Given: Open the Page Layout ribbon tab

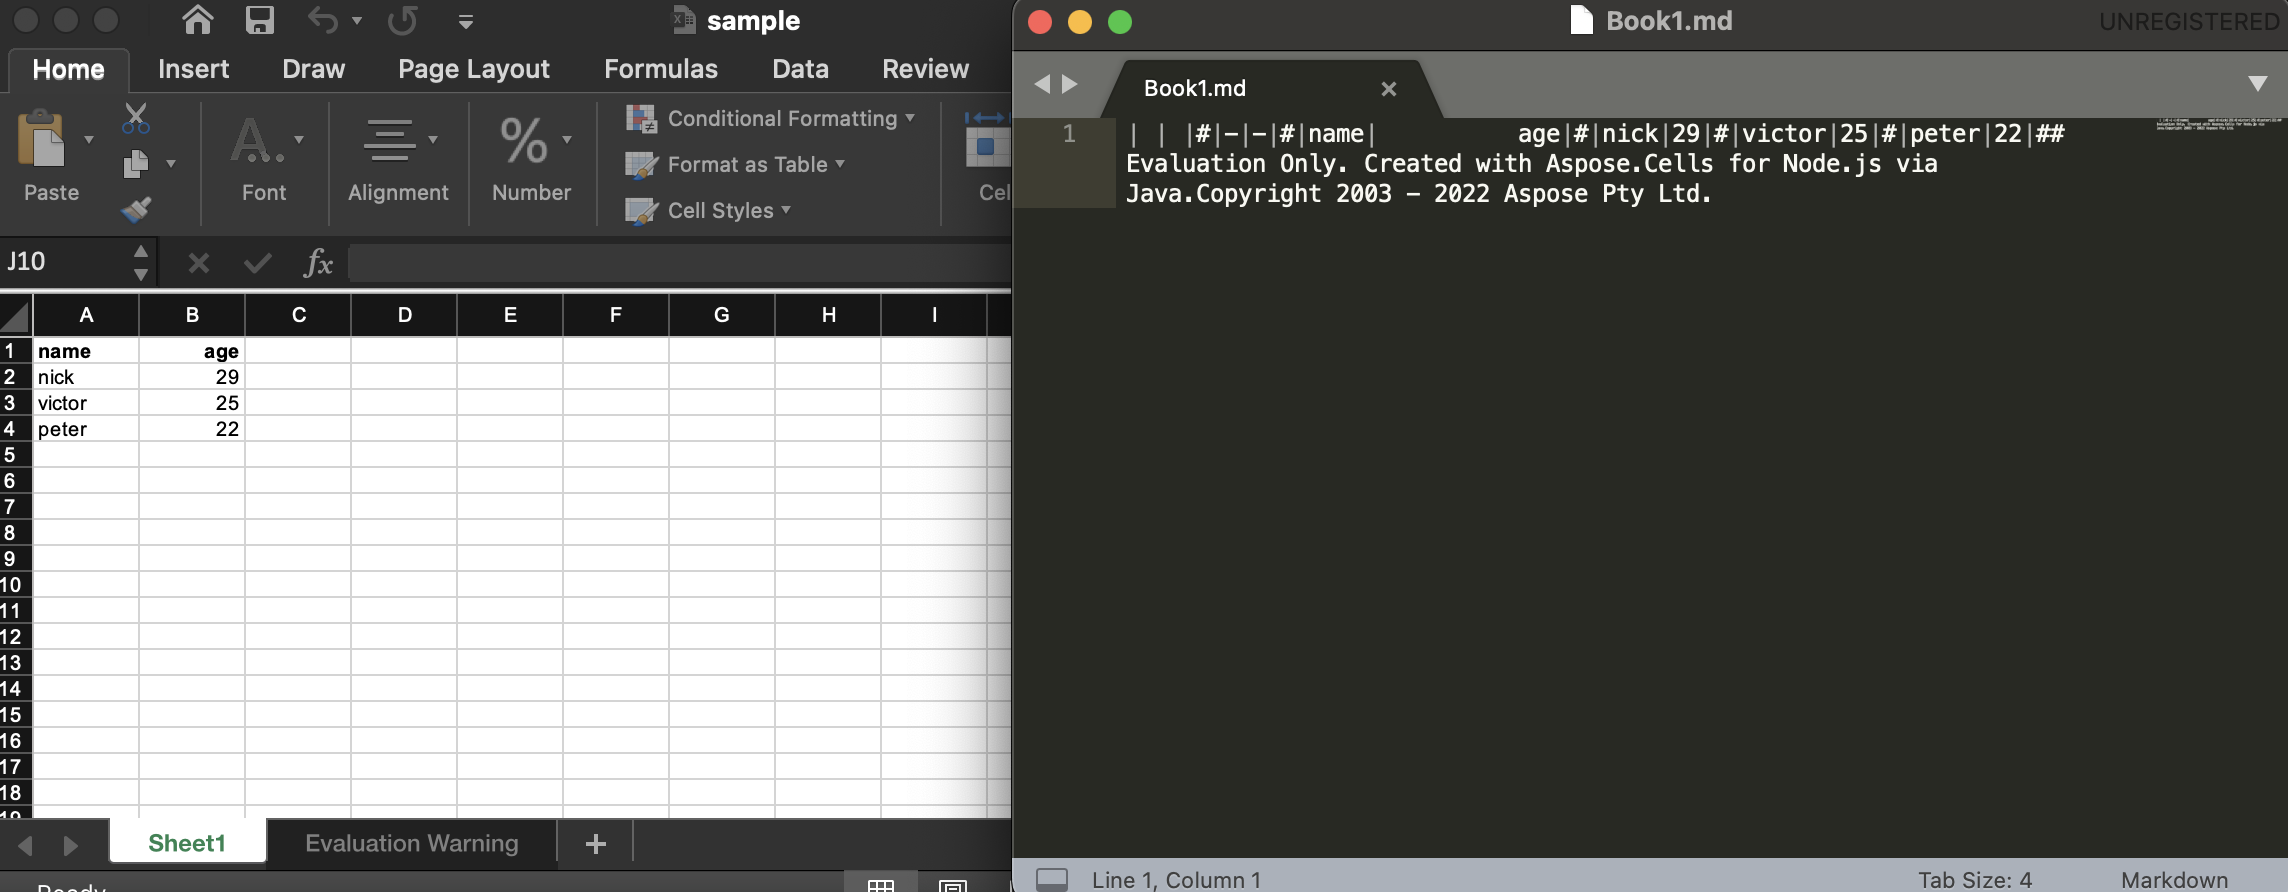Looking at the screenshot, I should (x=473, y=69).
